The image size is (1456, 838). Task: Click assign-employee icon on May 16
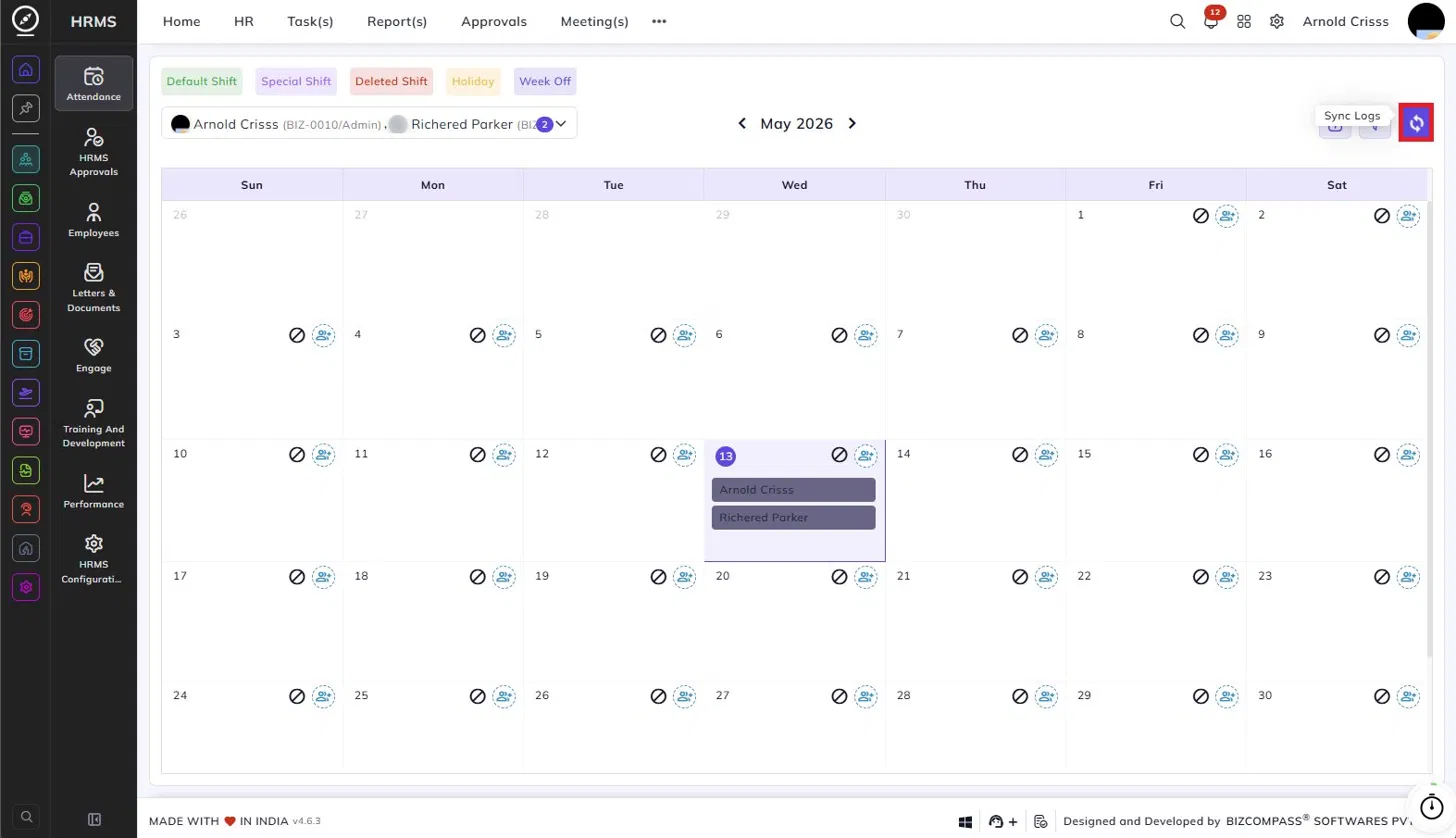[x=1408, y=455]
